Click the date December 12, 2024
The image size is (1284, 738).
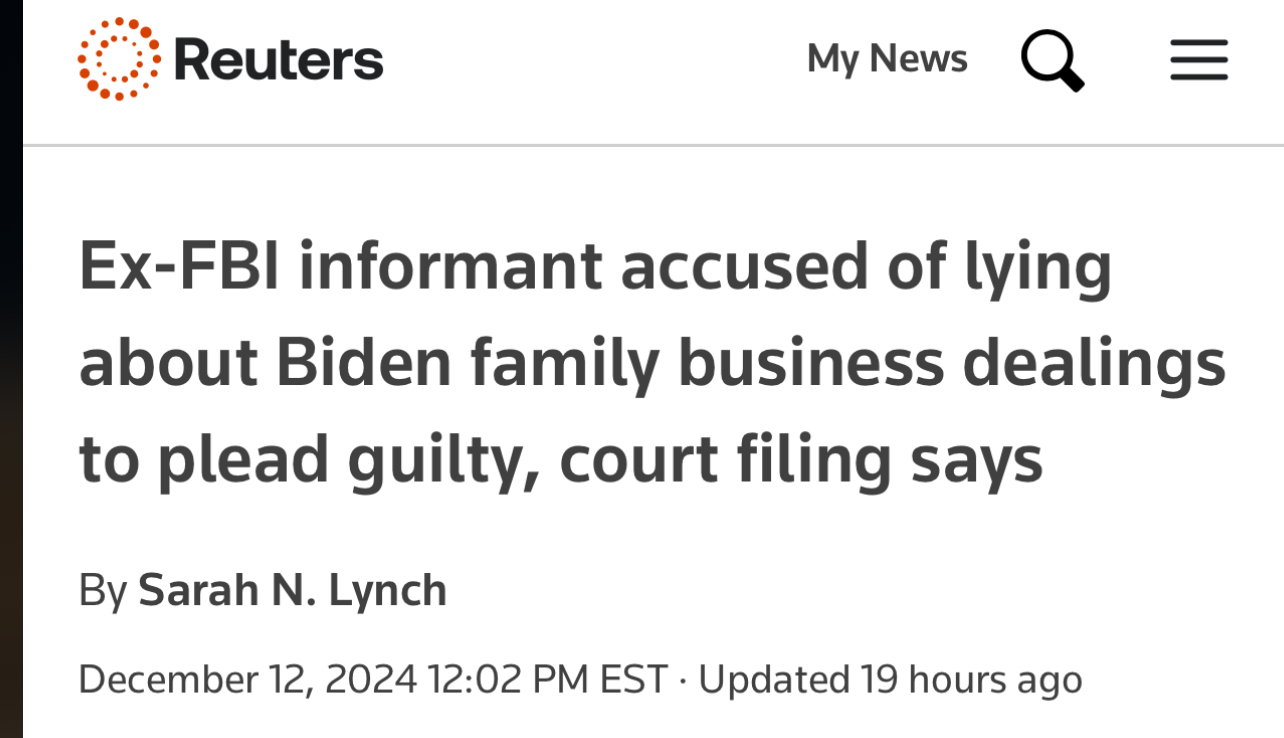(248, 680)
